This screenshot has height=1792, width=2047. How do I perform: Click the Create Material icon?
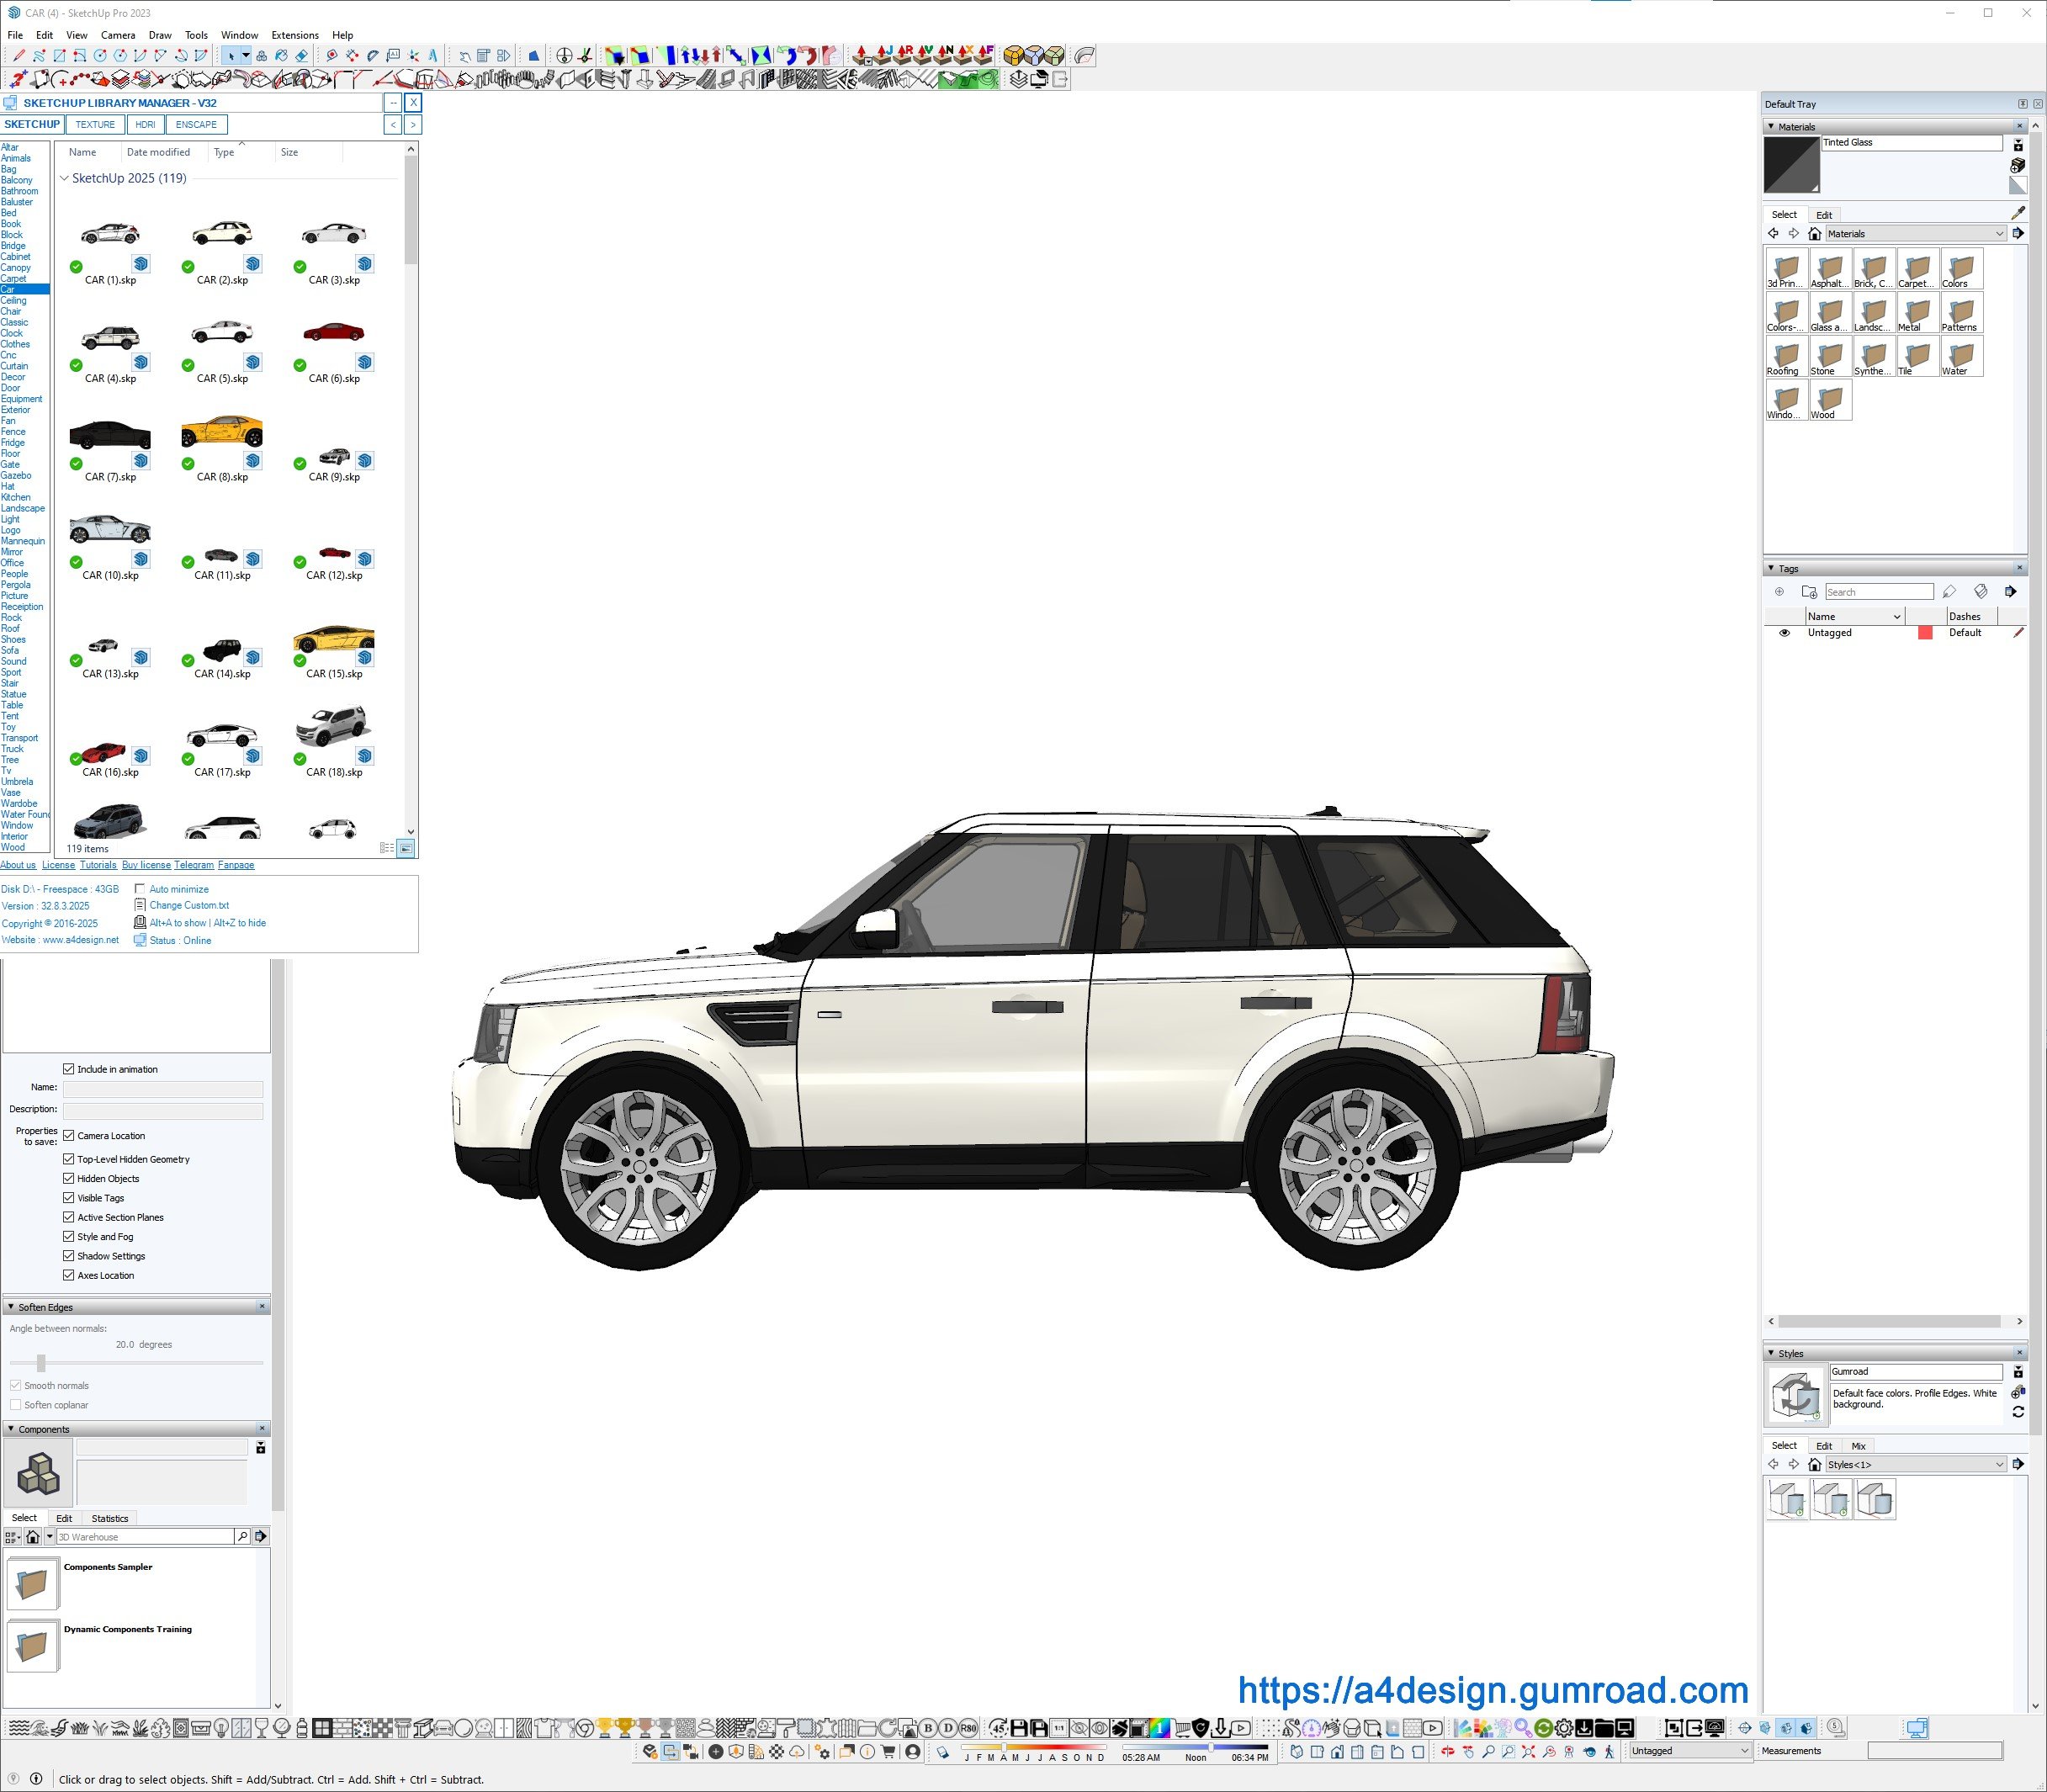2017,165
